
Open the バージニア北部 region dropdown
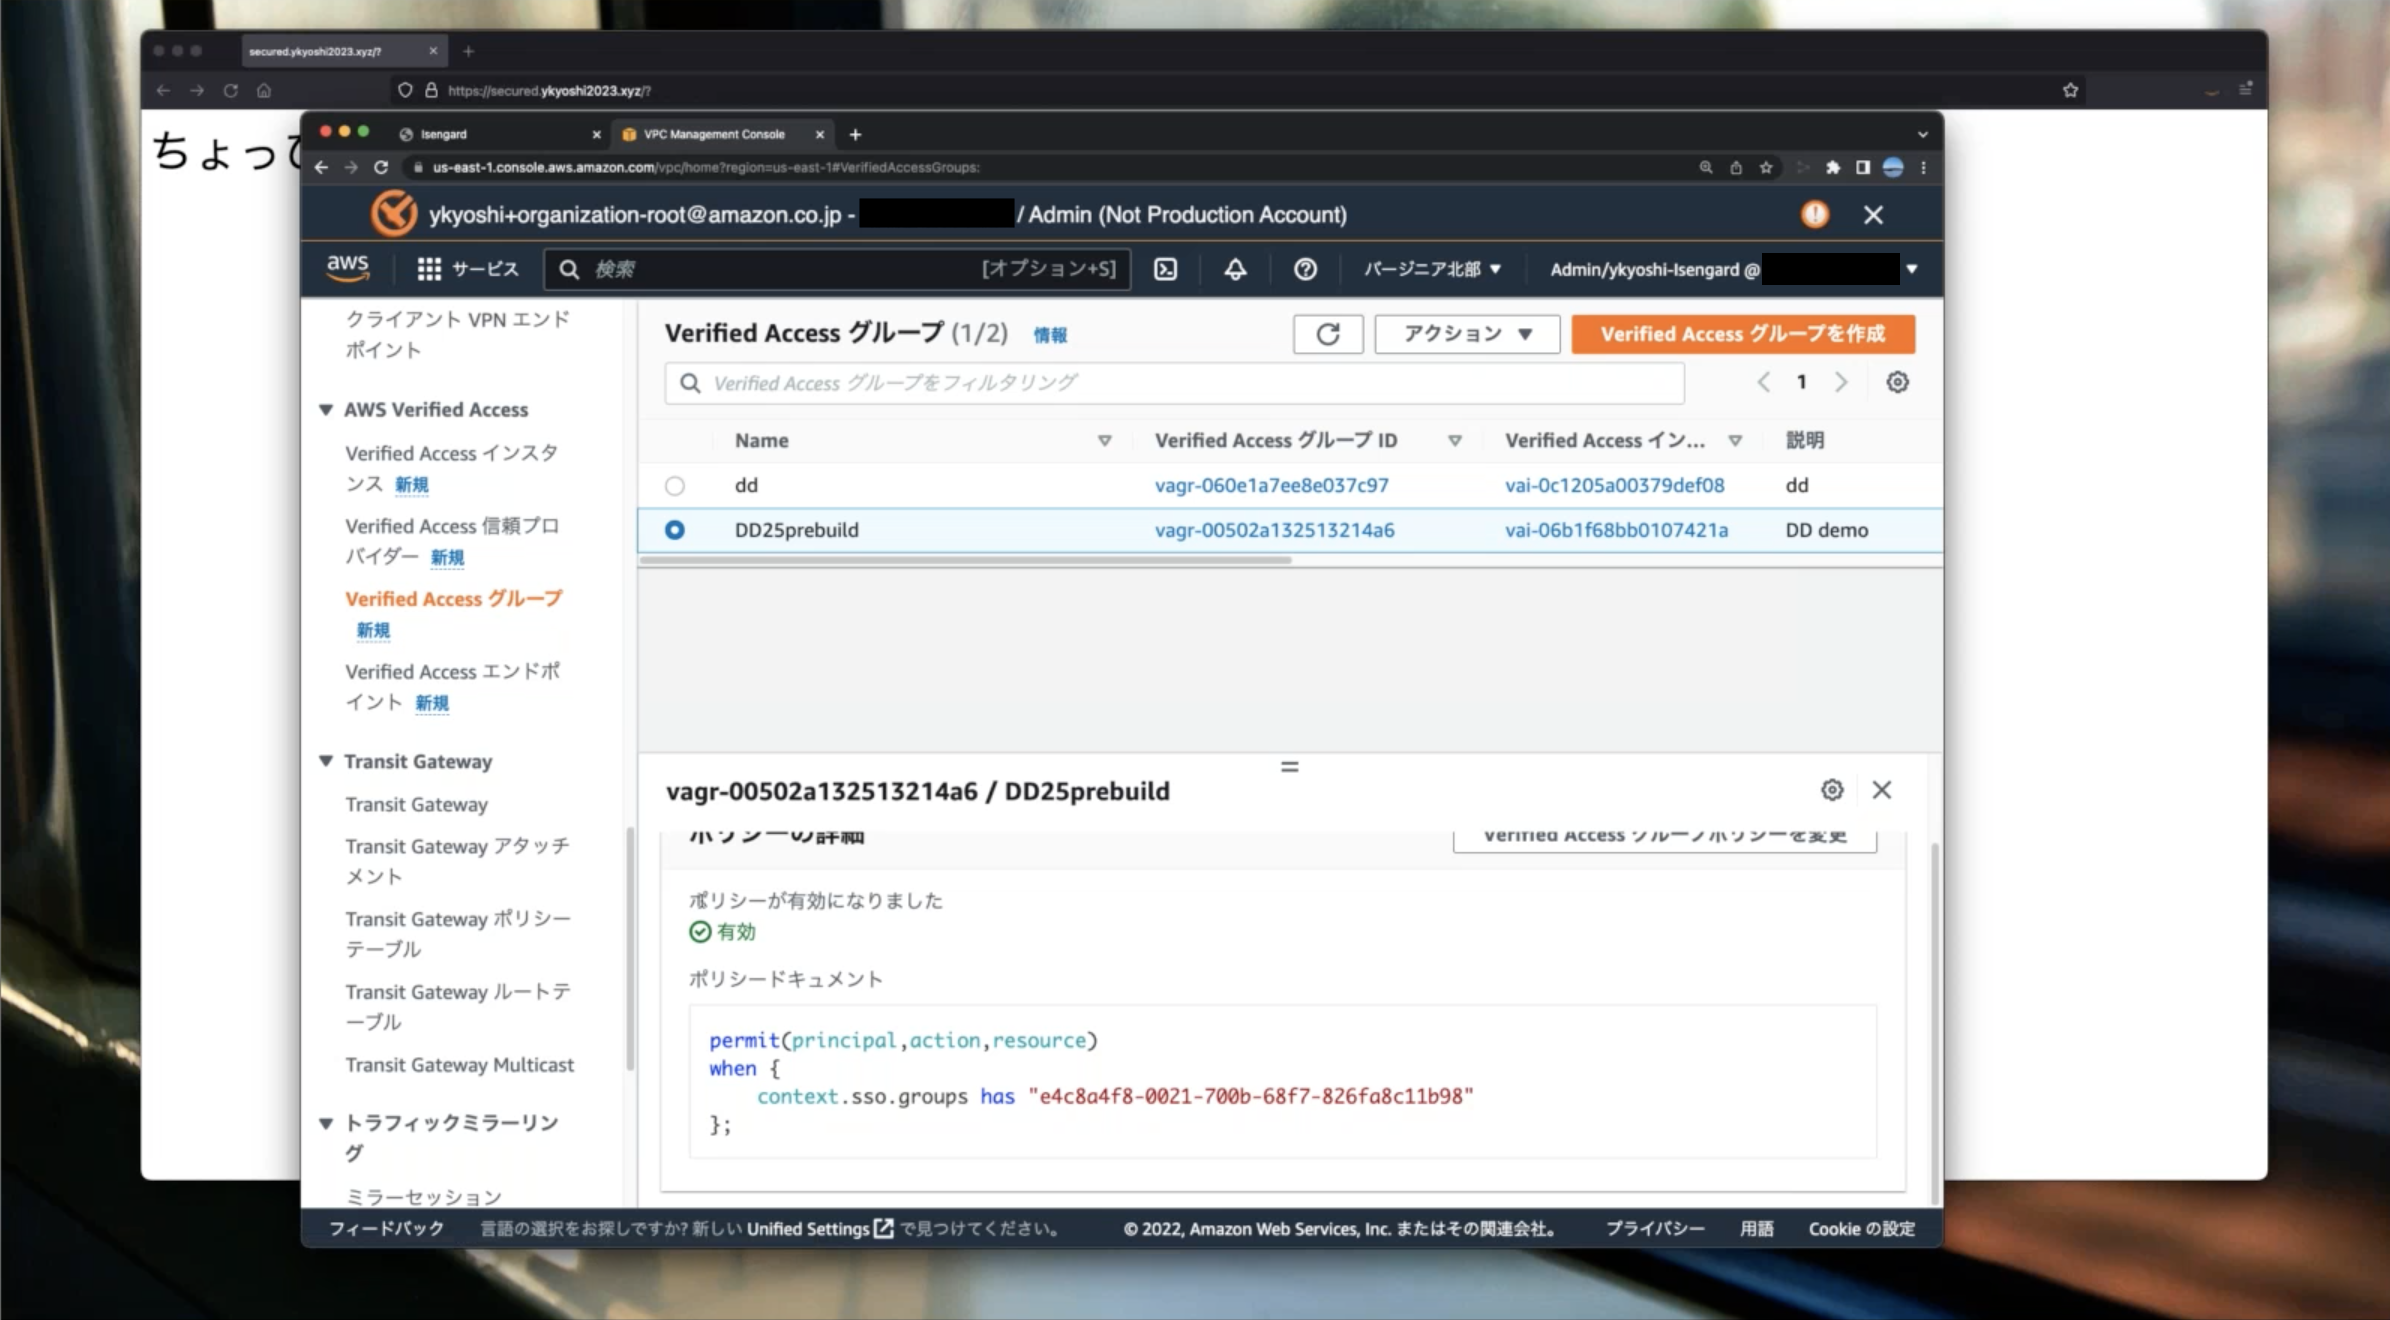[x=1432, y=269]
